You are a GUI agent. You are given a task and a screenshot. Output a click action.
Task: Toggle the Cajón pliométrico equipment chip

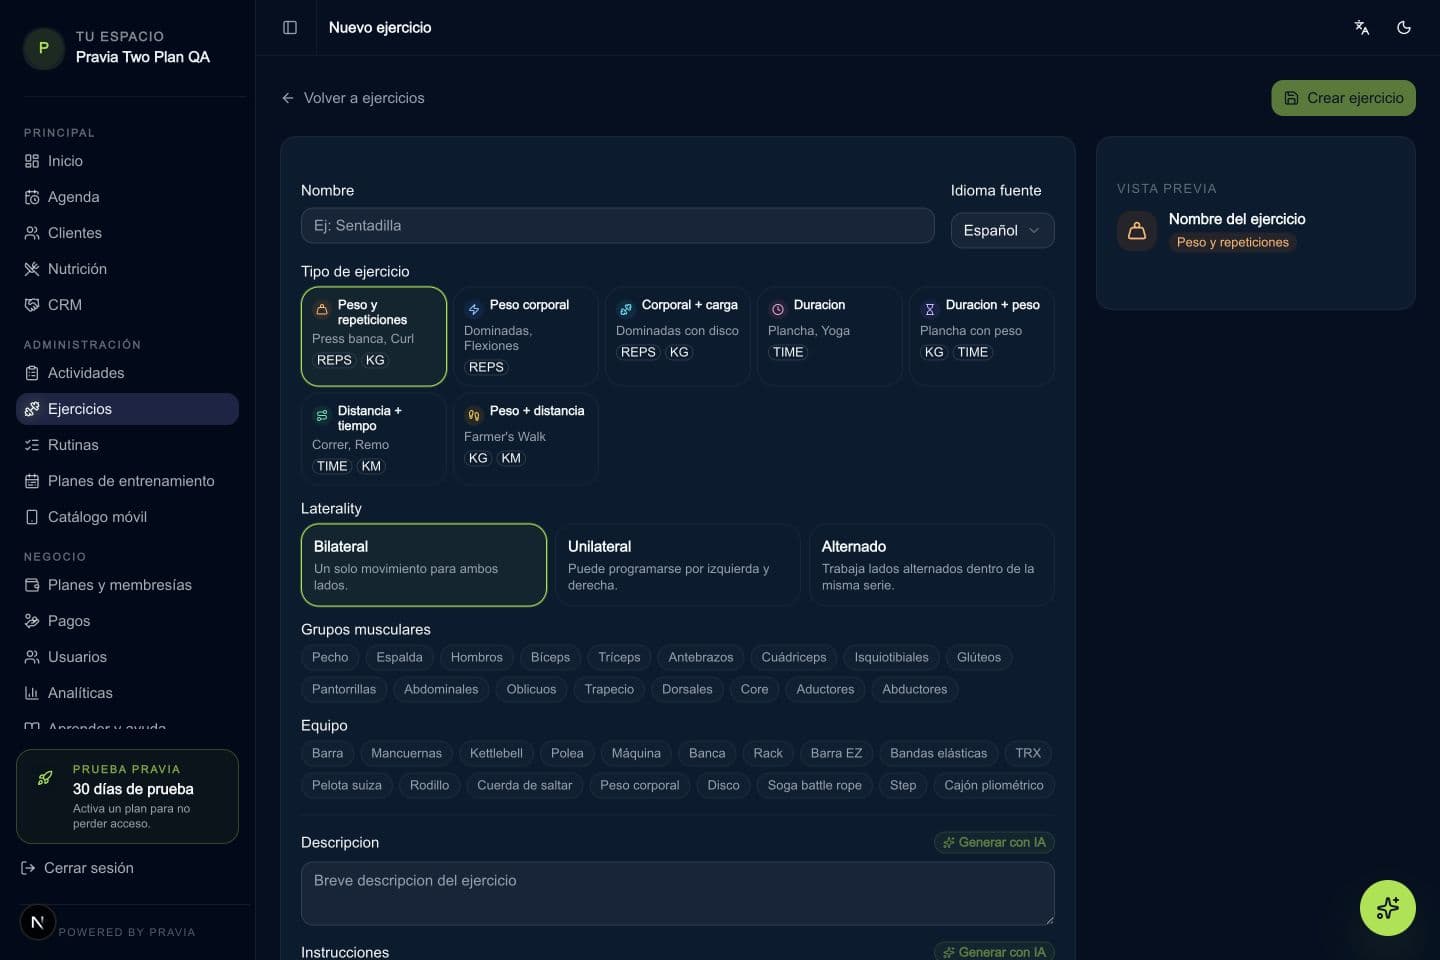(x=994, y=785)
